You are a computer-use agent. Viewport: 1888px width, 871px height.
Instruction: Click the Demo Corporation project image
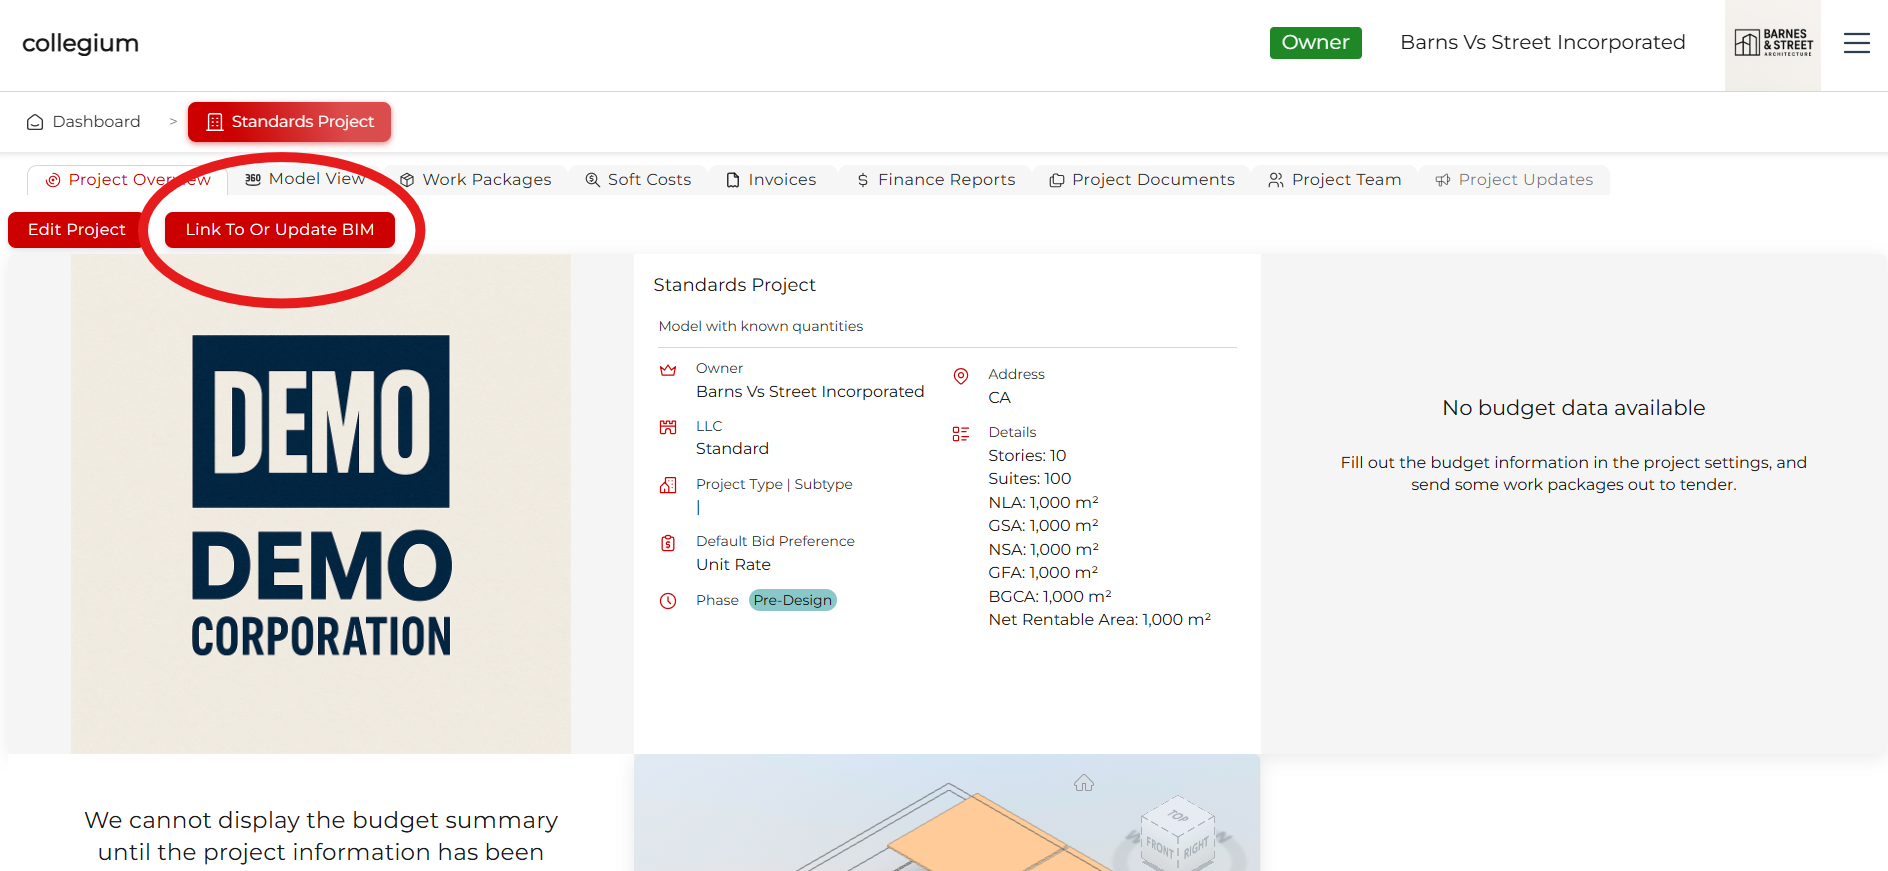321,504
